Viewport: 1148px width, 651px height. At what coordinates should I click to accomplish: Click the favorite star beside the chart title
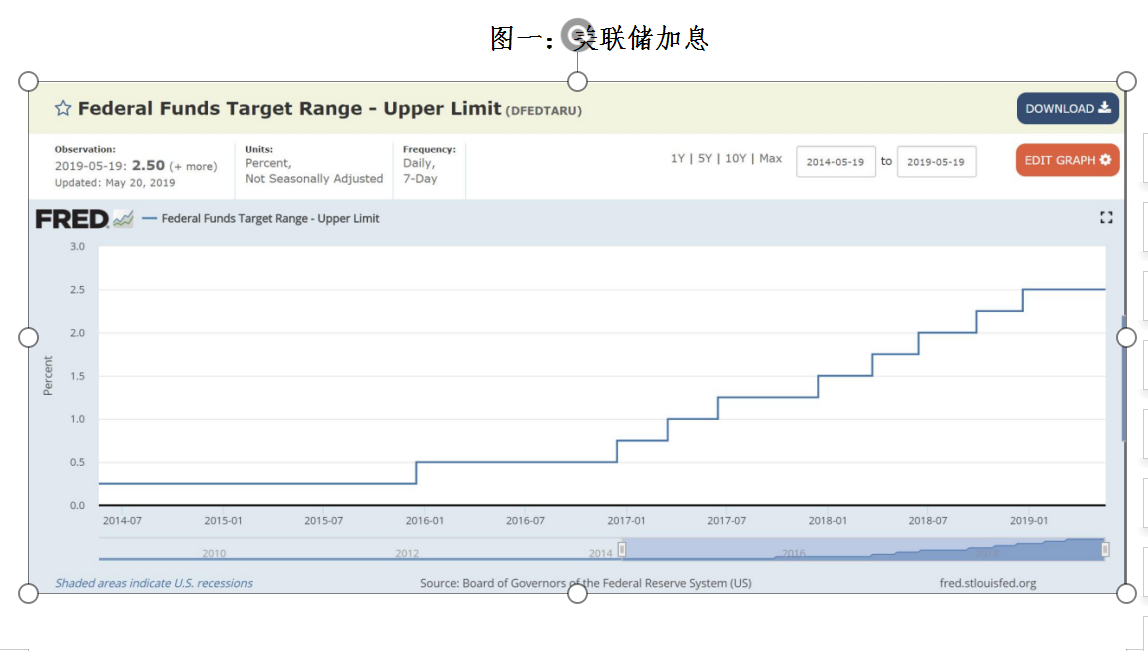coord(63,108)
